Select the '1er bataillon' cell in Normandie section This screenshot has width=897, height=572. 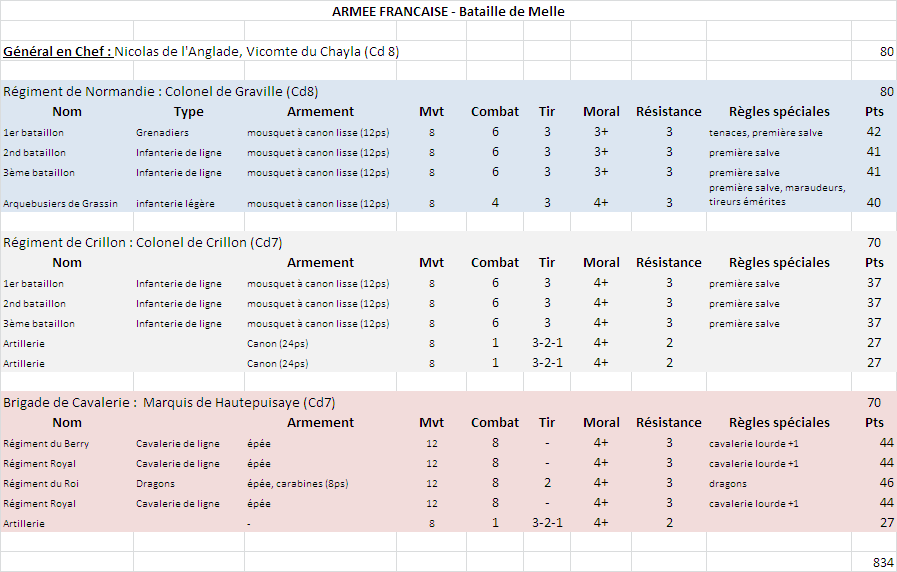click(33, 133)
